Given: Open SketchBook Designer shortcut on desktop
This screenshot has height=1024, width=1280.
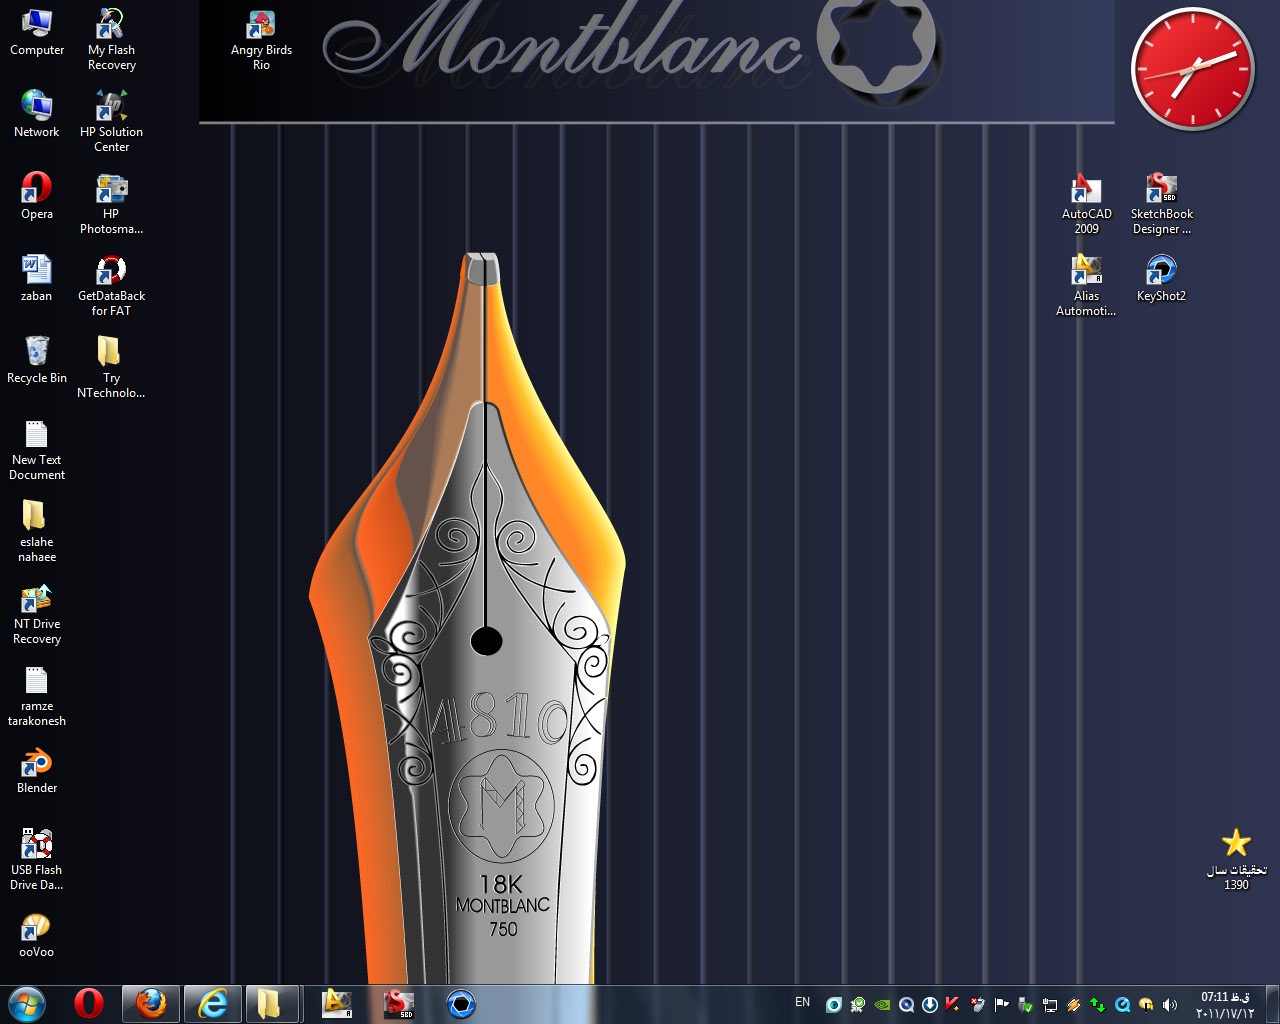Looking at the screenshot, I should click(x=1161, y=204).
